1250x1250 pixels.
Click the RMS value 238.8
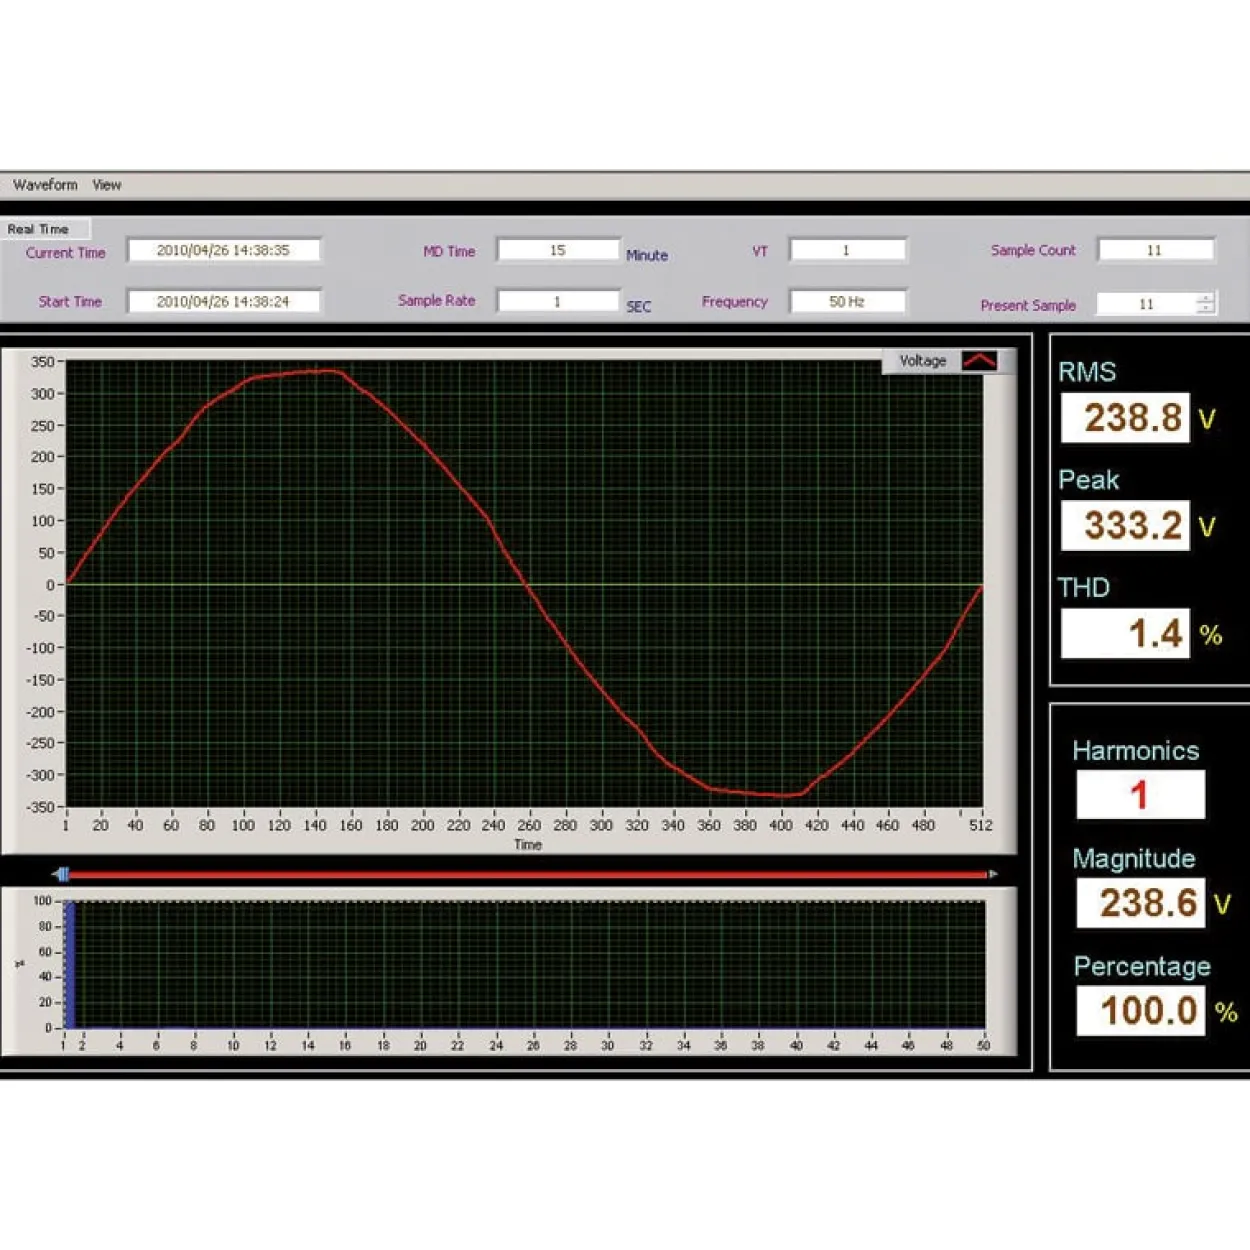1125,418
